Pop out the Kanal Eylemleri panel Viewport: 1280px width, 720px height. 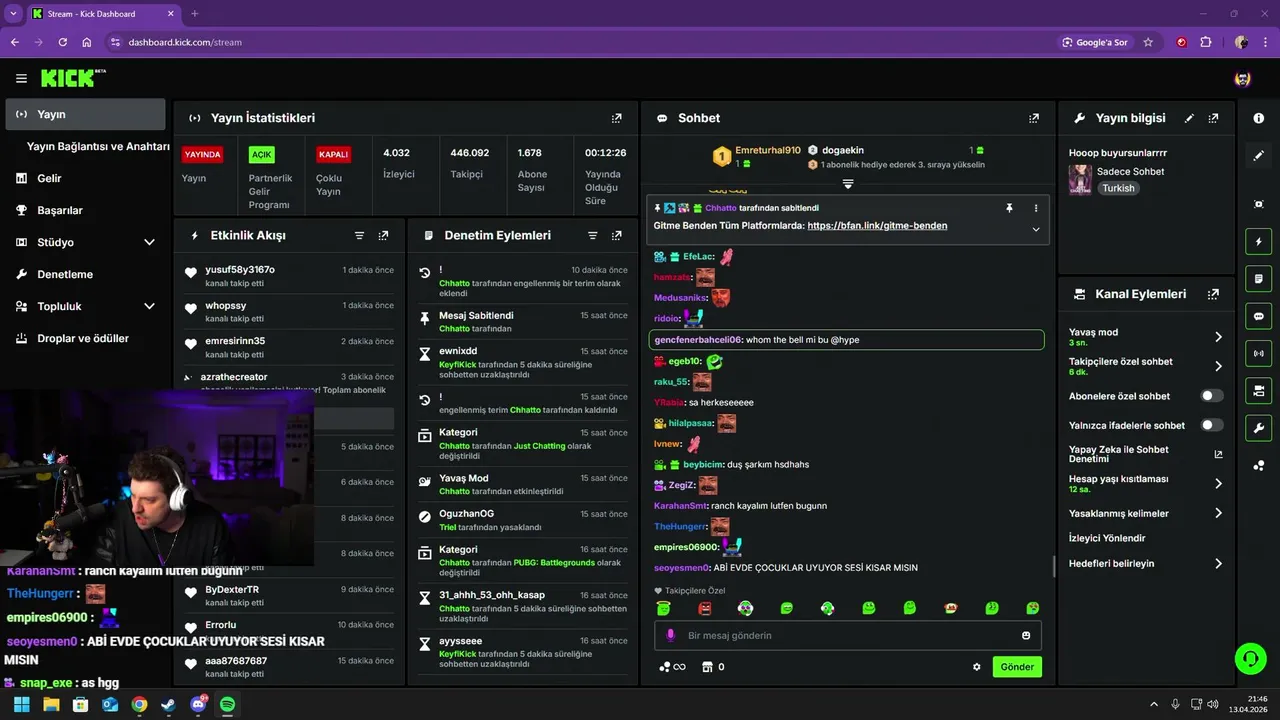pyautogui.click(x=1213, y=294)
